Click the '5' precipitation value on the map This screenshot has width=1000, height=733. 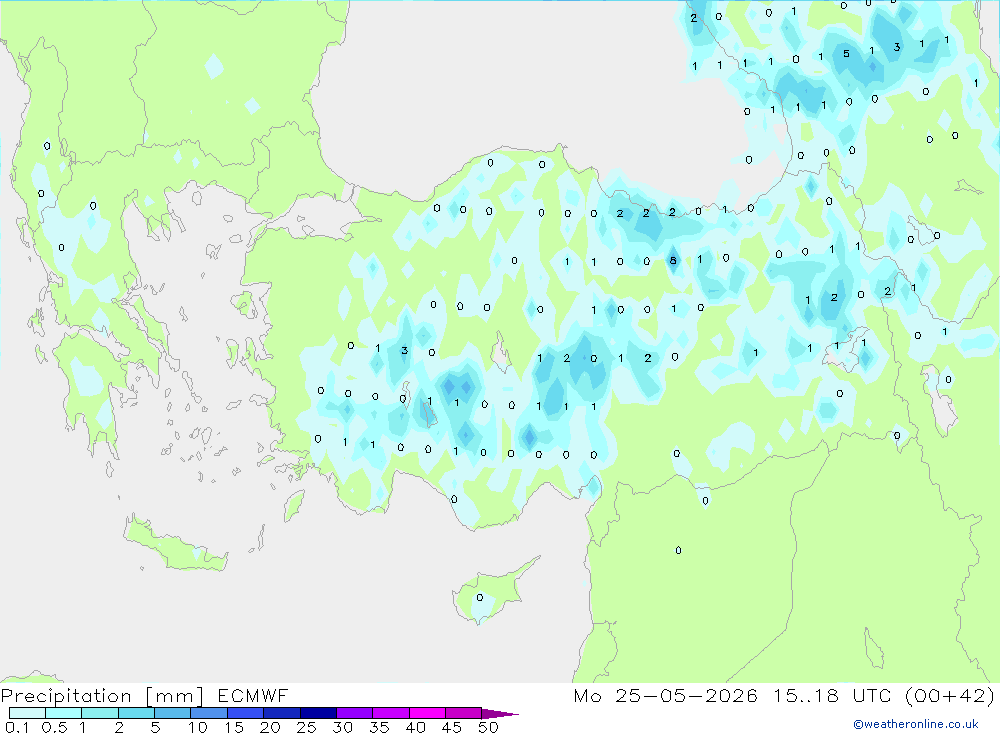[x=846, y=54]
